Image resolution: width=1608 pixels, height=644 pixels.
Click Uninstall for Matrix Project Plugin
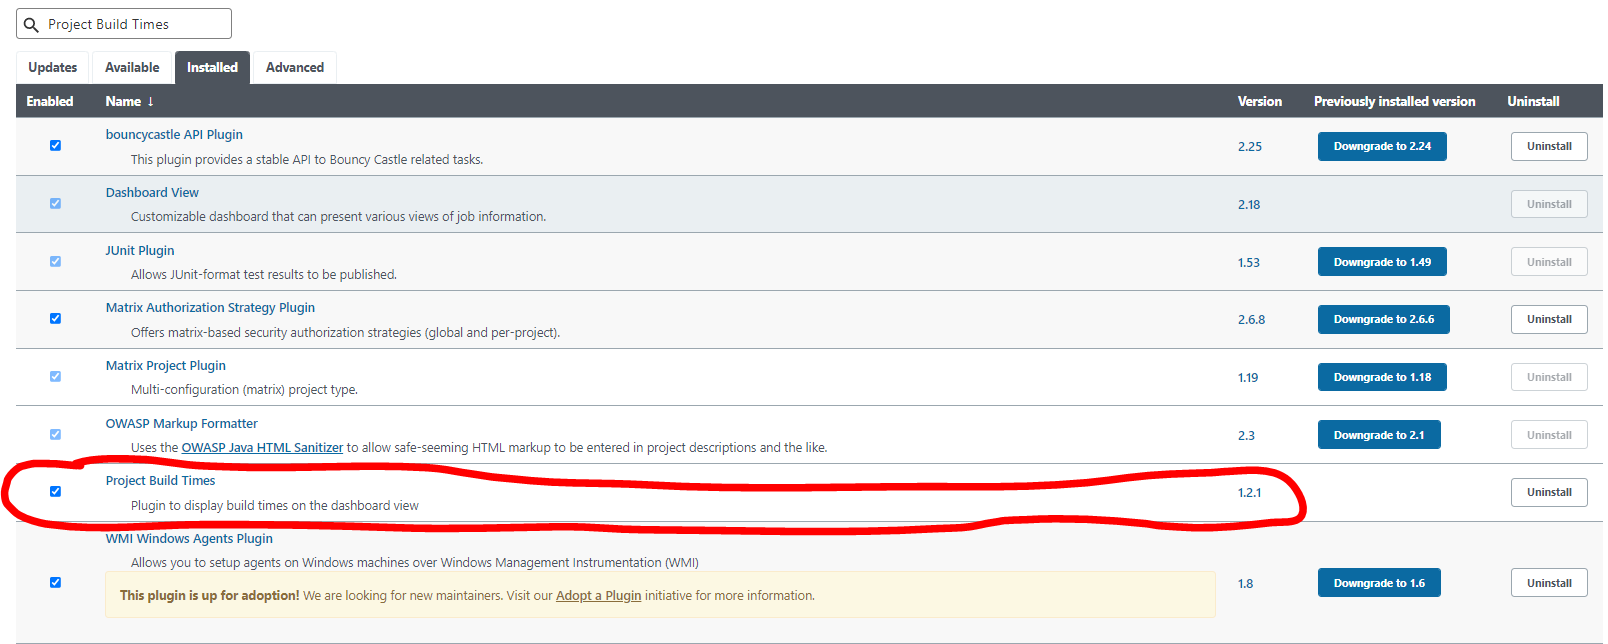click(x=1549, y=377)
